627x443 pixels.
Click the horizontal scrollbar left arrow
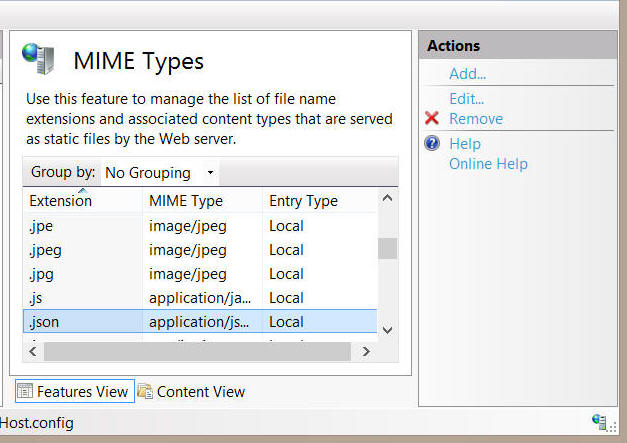(32, 351)
